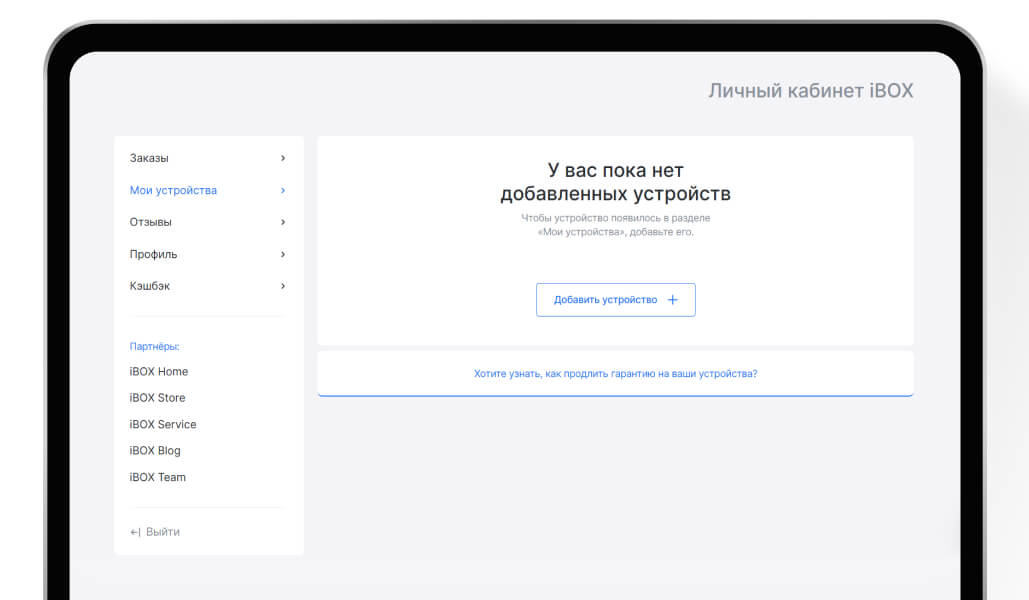
Task: Click the logout arrow icon
Action: (x=135, y=532)
